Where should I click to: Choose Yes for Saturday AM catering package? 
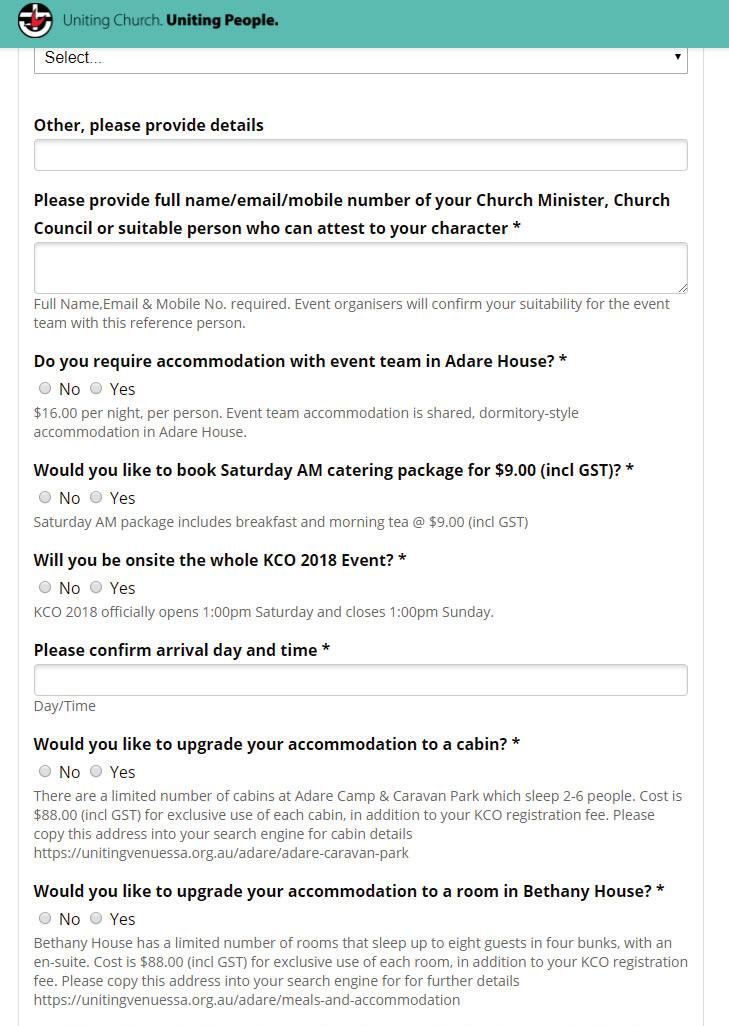coord(96,497)
